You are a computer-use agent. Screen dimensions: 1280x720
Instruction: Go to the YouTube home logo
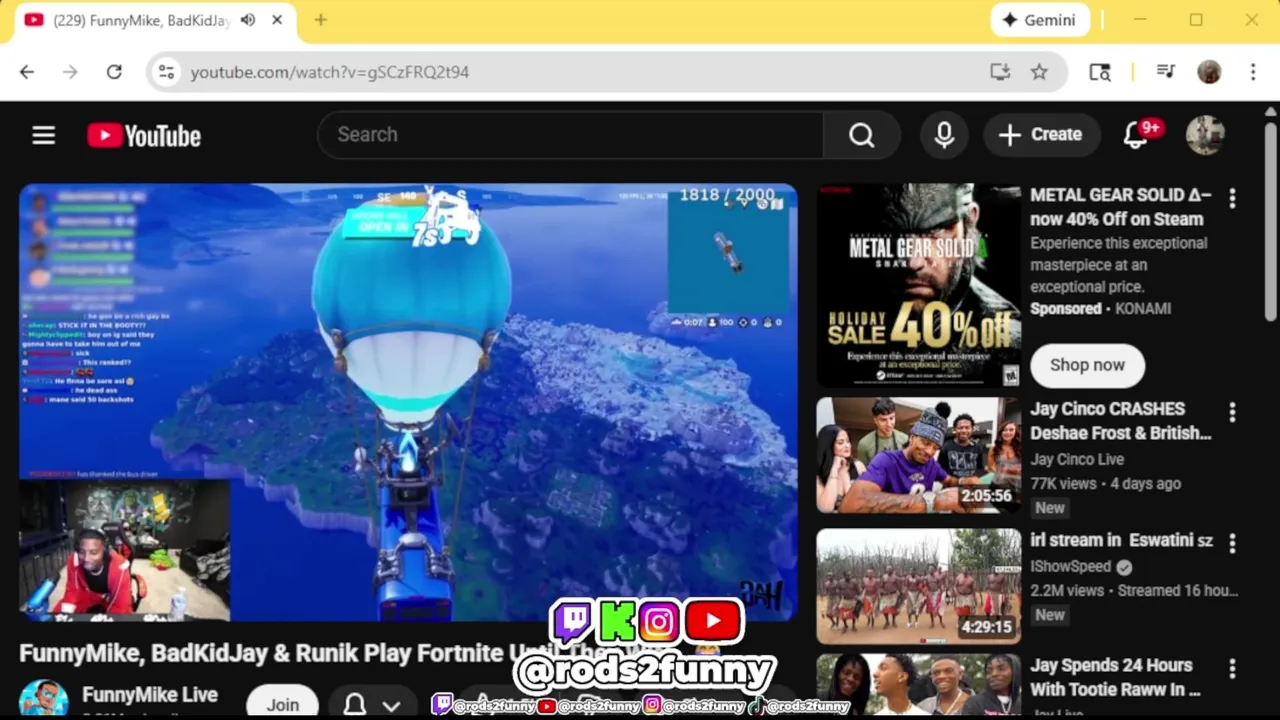point(144,135)
